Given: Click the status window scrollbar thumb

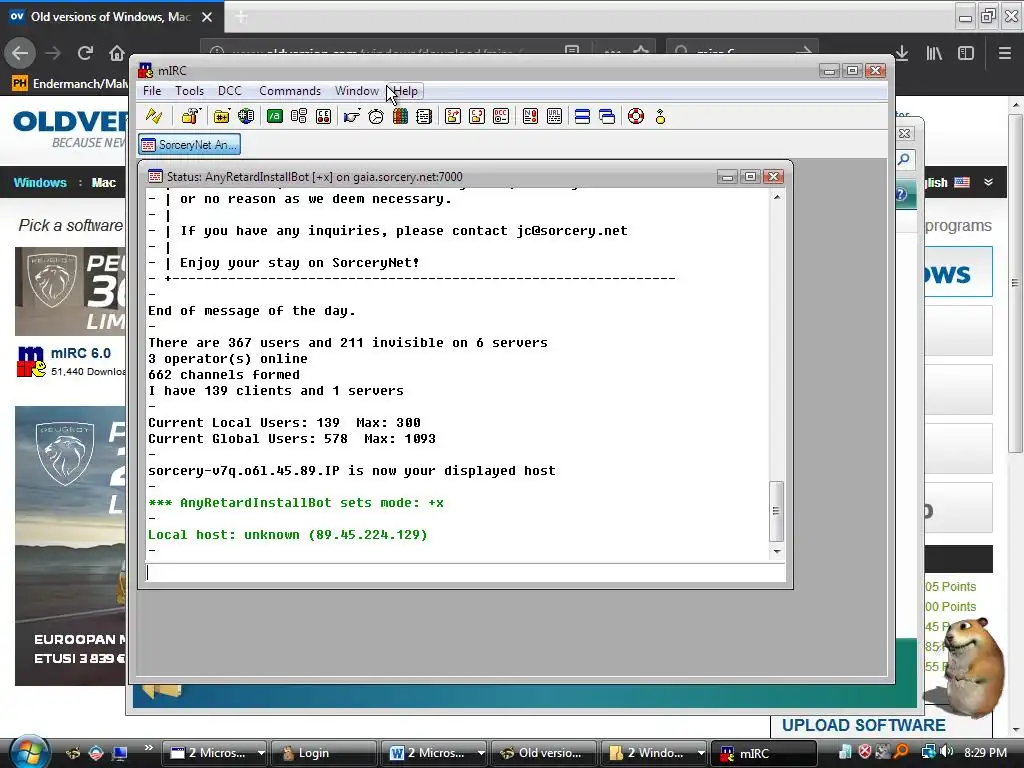Looking at the screenshot, I should coord(776,511).
